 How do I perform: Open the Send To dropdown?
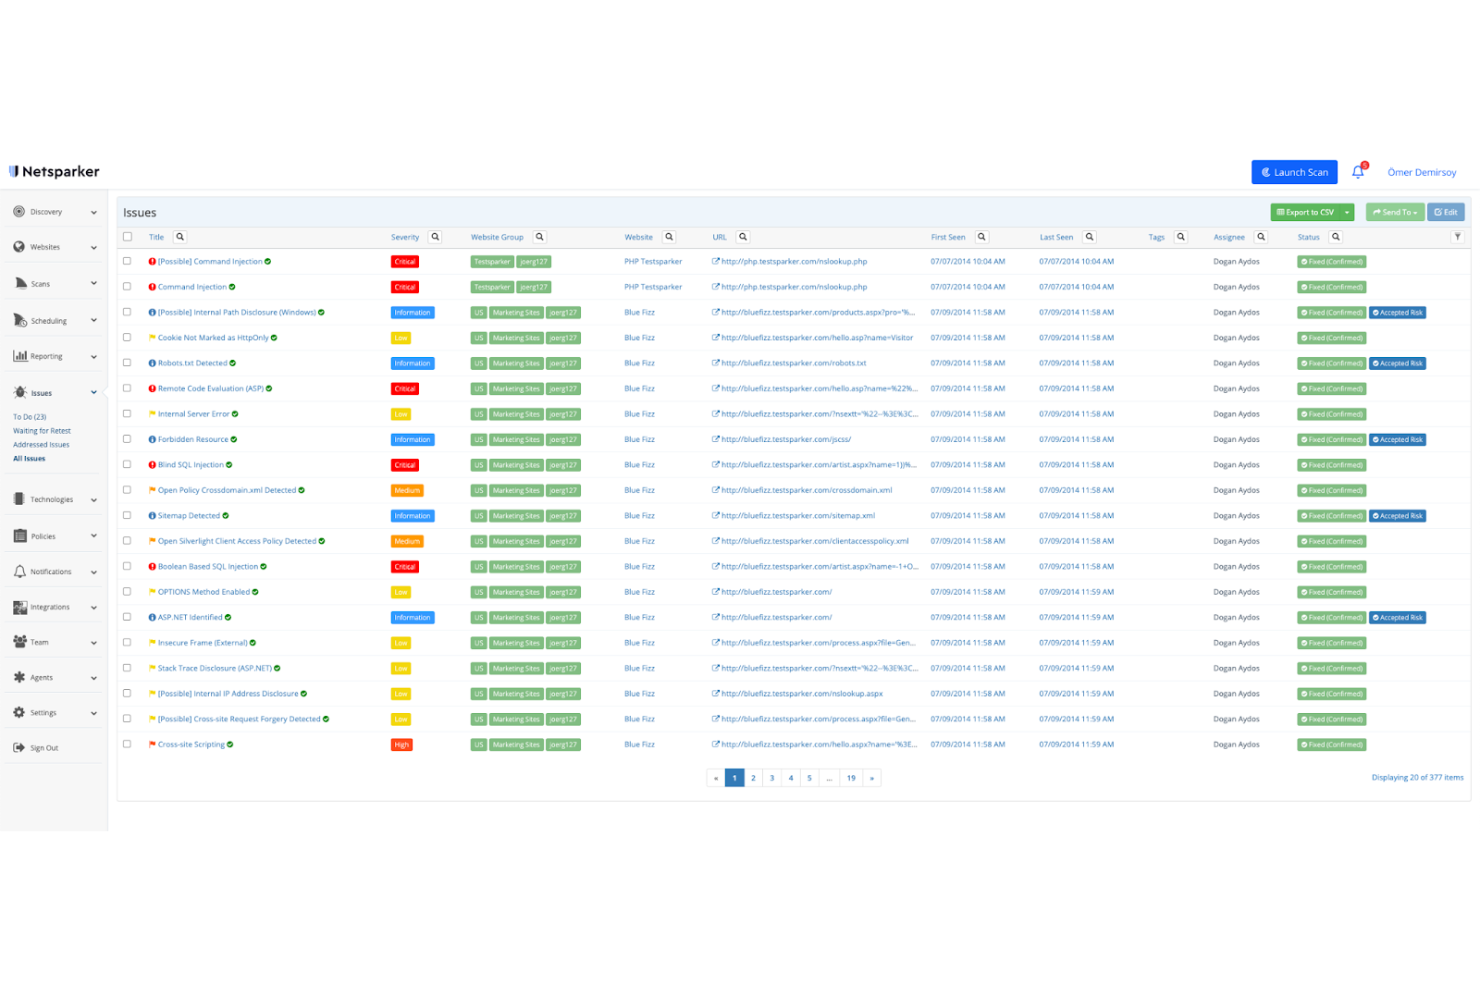[1394, 211]
